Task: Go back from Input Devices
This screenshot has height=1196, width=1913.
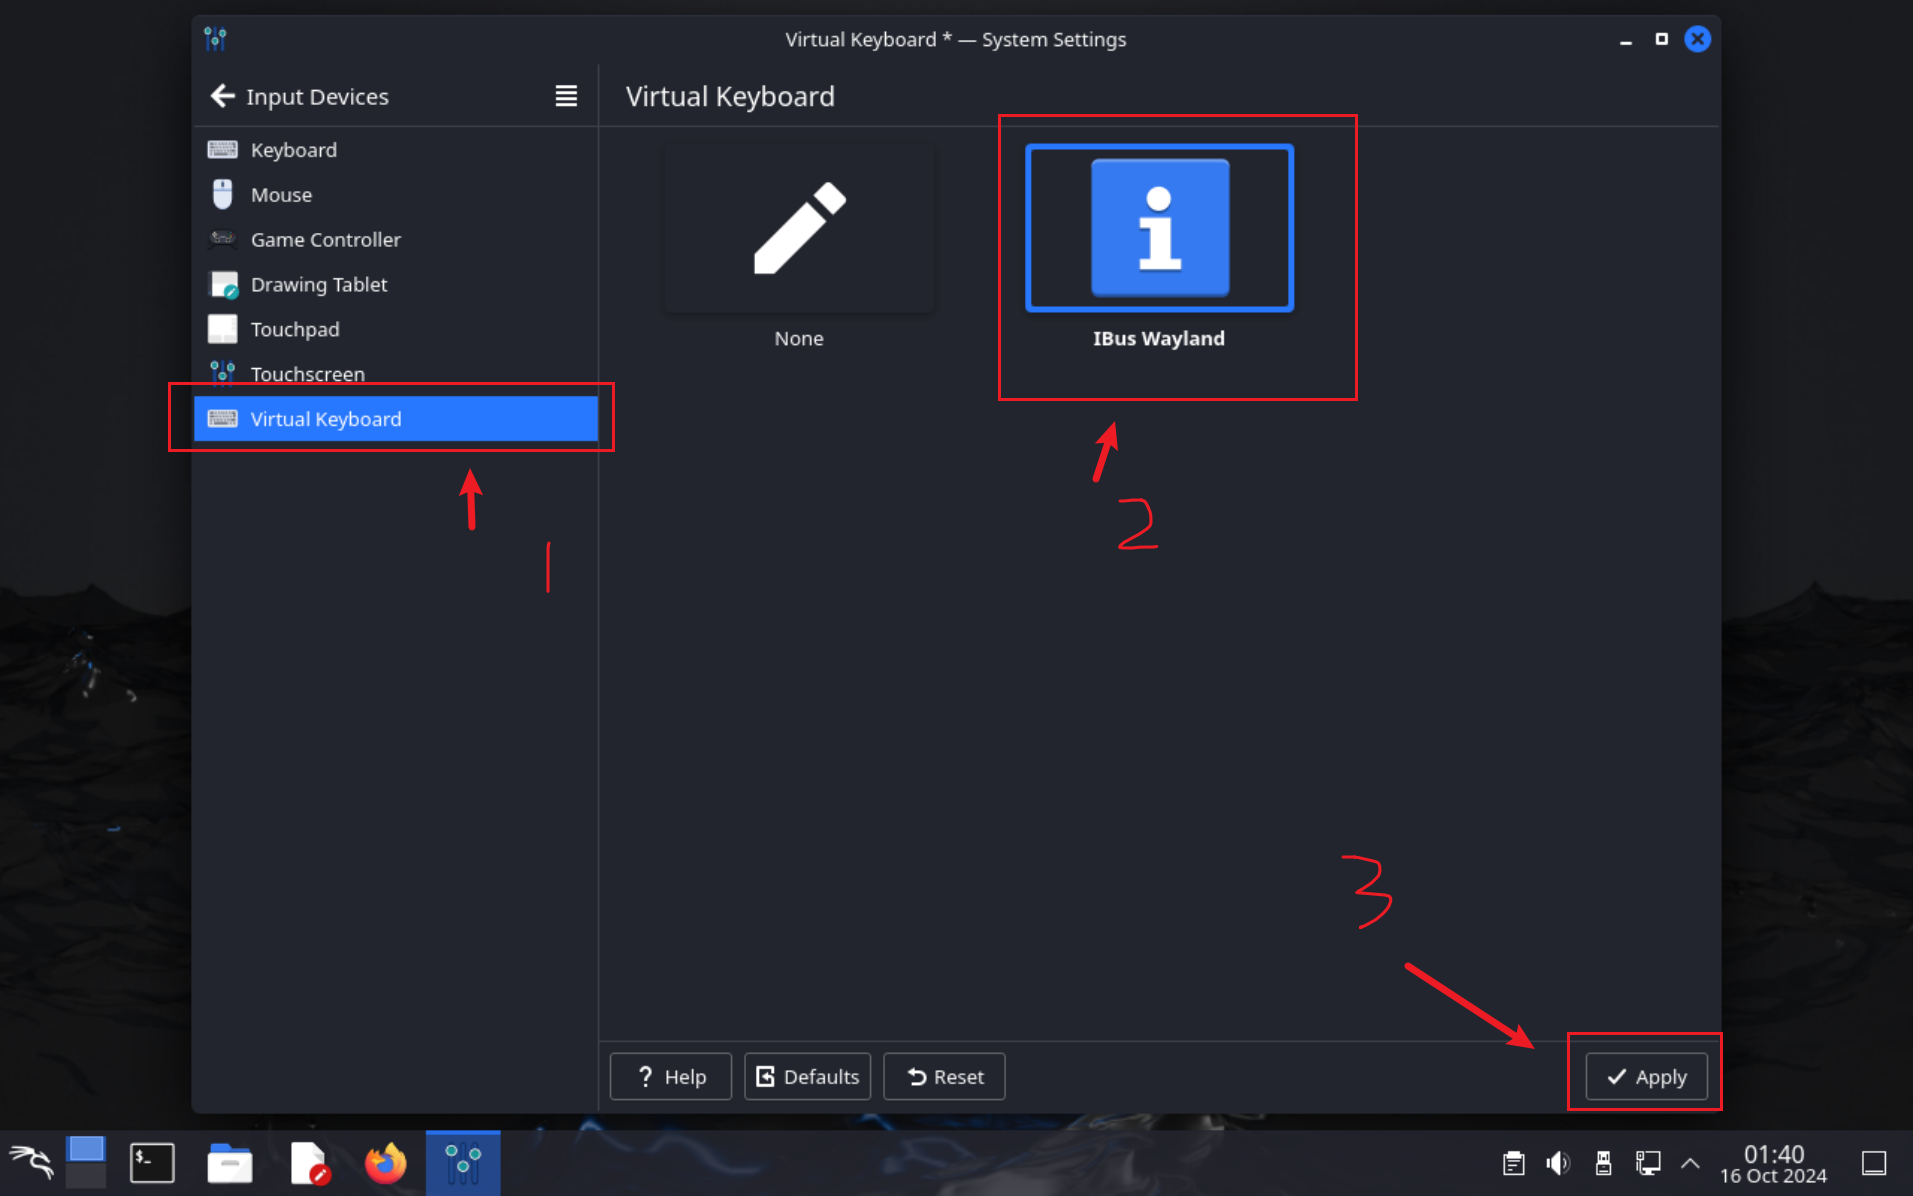Action: point(222,96)
